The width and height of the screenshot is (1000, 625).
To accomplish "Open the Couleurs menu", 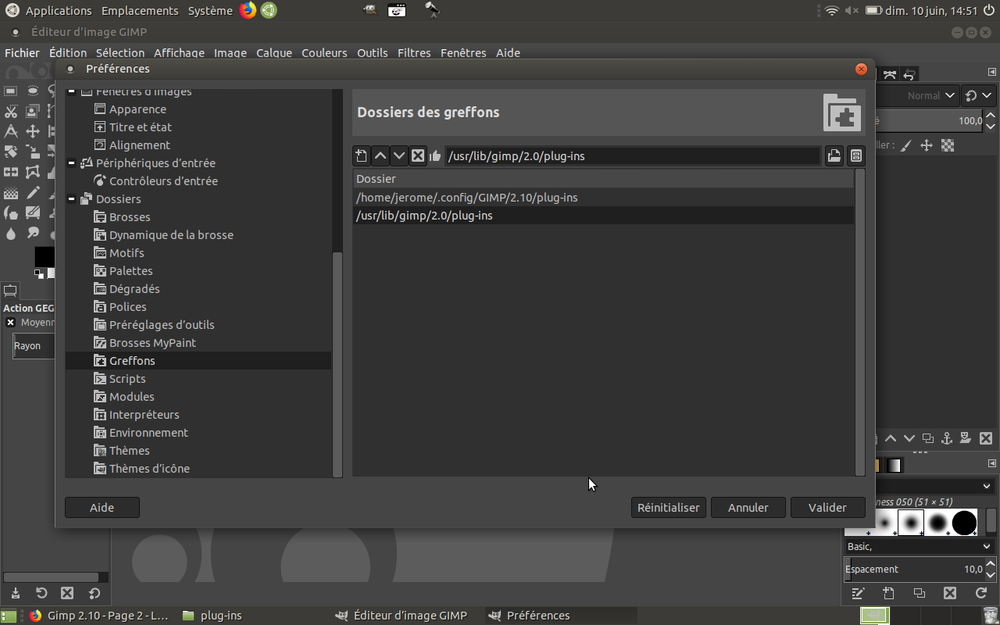I will (324, 53).
